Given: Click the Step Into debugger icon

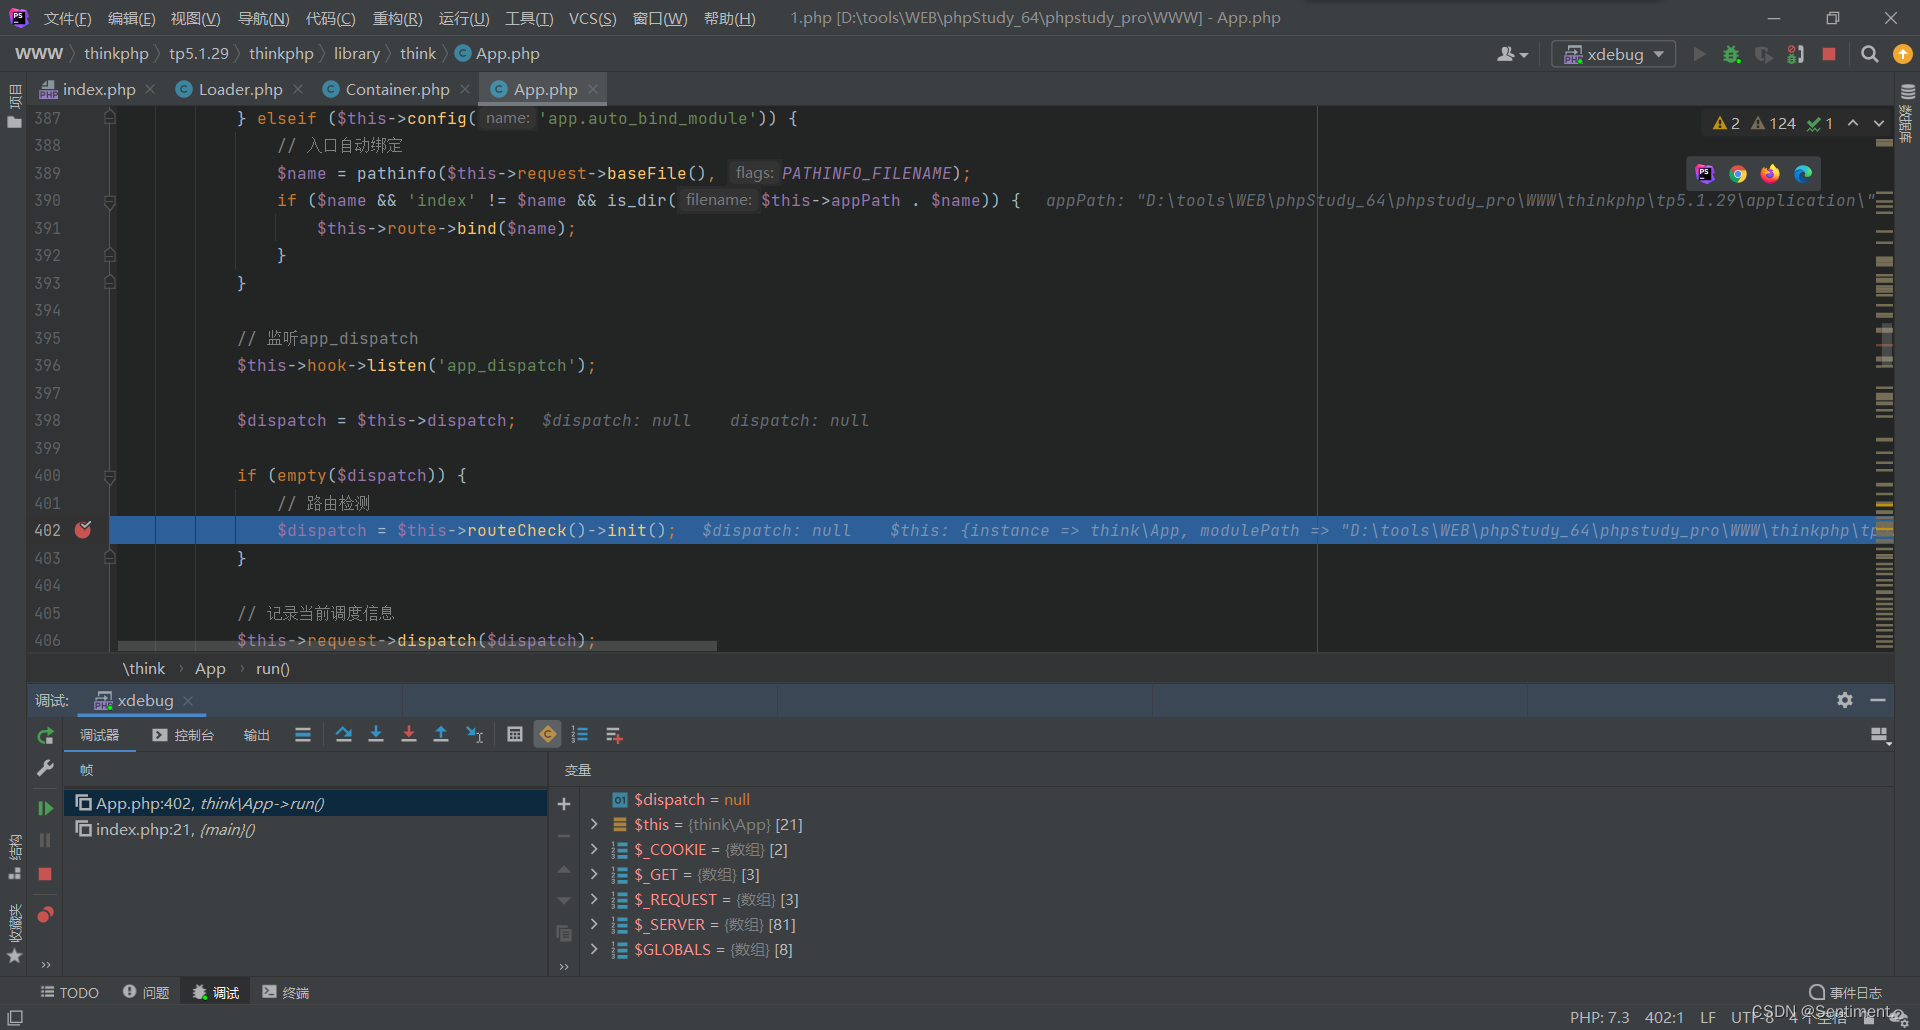Looking at the screenshot, I should (x=376, y=735).
